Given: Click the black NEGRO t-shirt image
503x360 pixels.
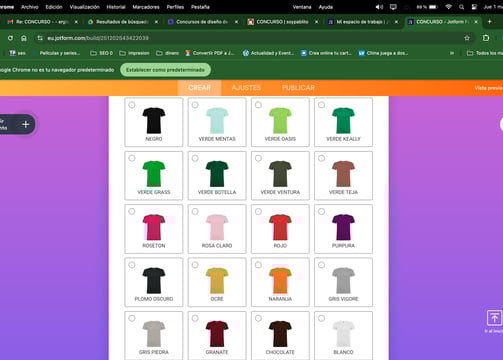Looking at the screenshot, I should 154,120.
